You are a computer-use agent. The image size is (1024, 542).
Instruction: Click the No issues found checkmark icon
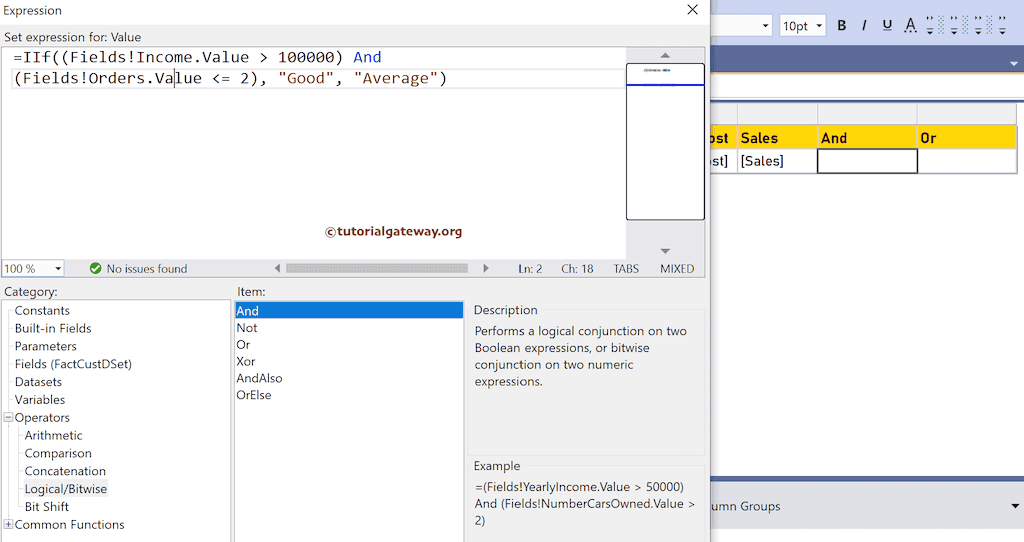[95, 269]
